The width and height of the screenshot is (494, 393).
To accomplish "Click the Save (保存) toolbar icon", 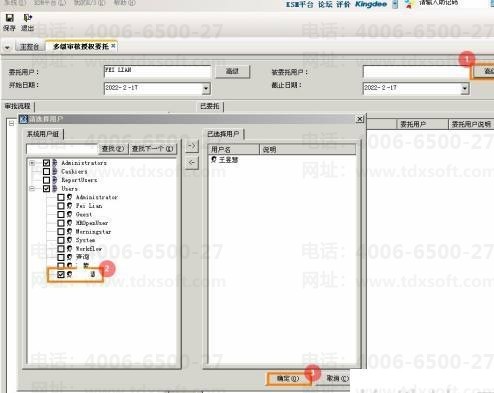I will pyautogui.click(x=9, y=22).
